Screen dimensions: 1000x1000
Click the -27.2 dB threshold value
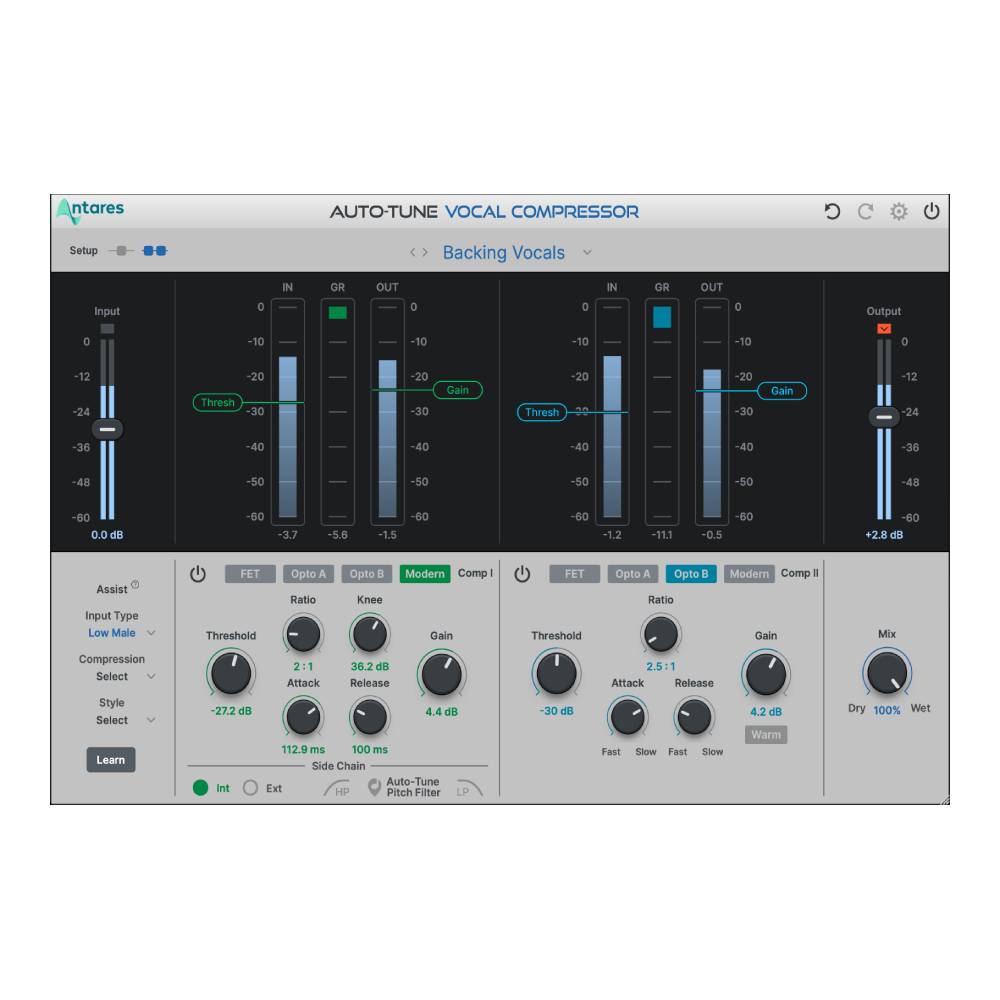click(231, 711)
